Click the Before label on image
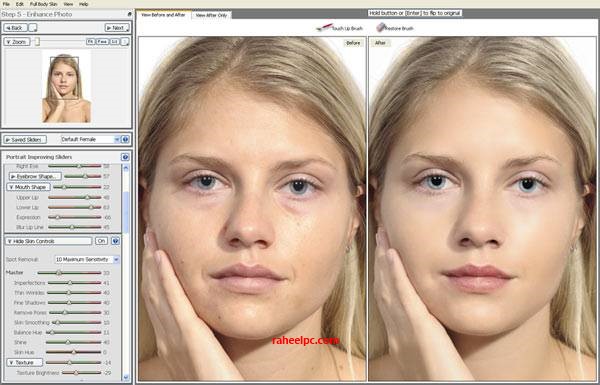The height and width of the screenshot is (385, 600). tap(353, 43)
